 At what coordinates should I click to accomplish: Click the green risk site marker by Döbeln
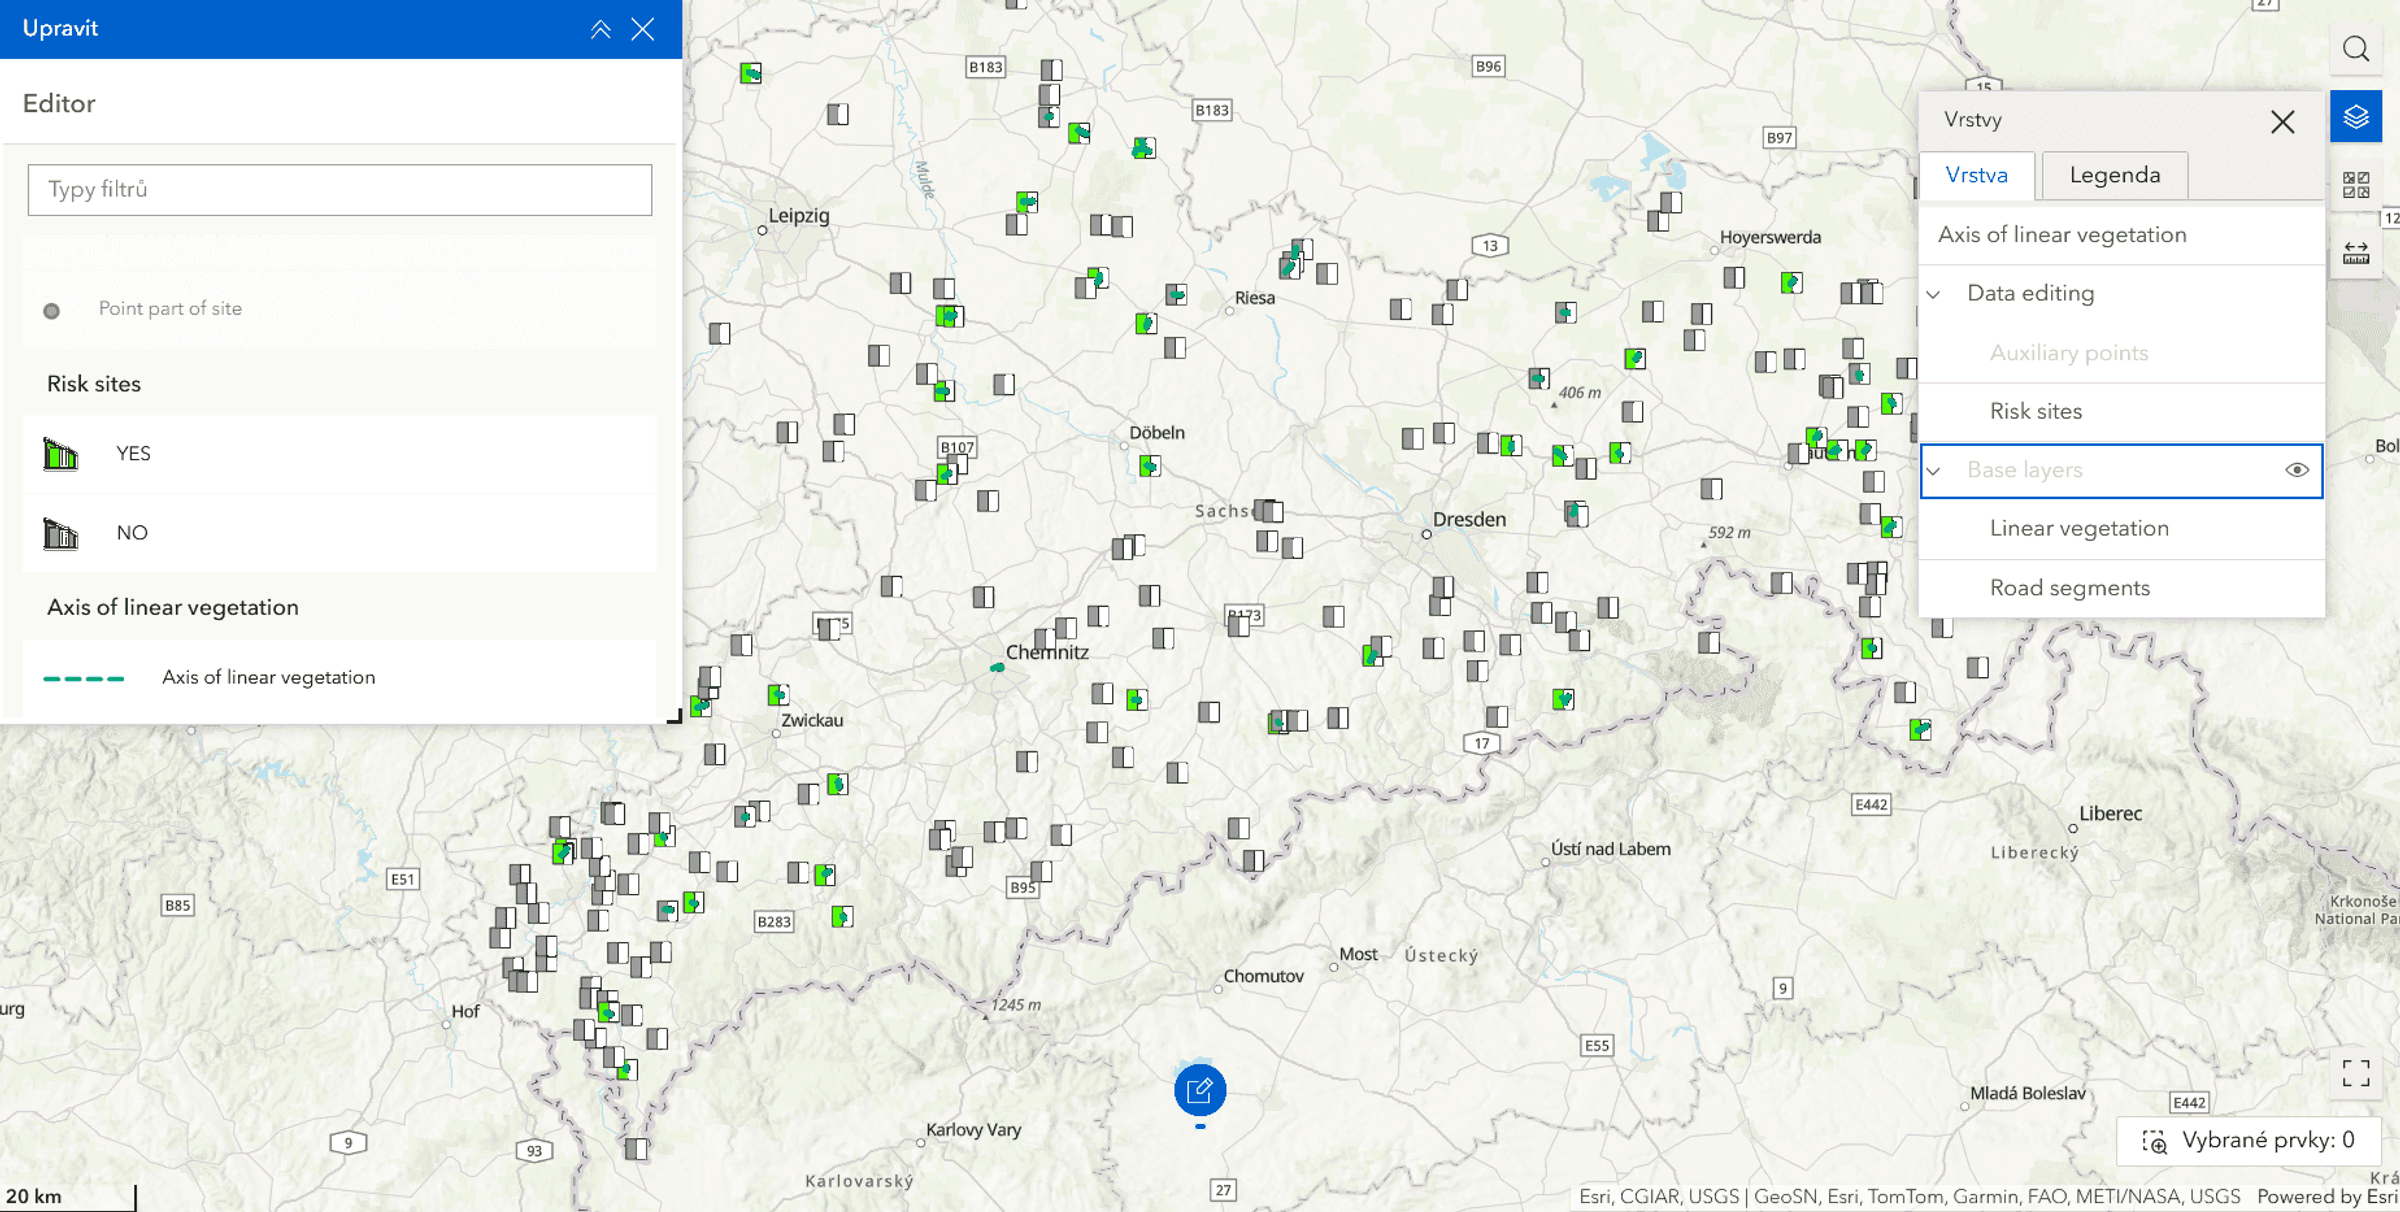click(1150, 466)
